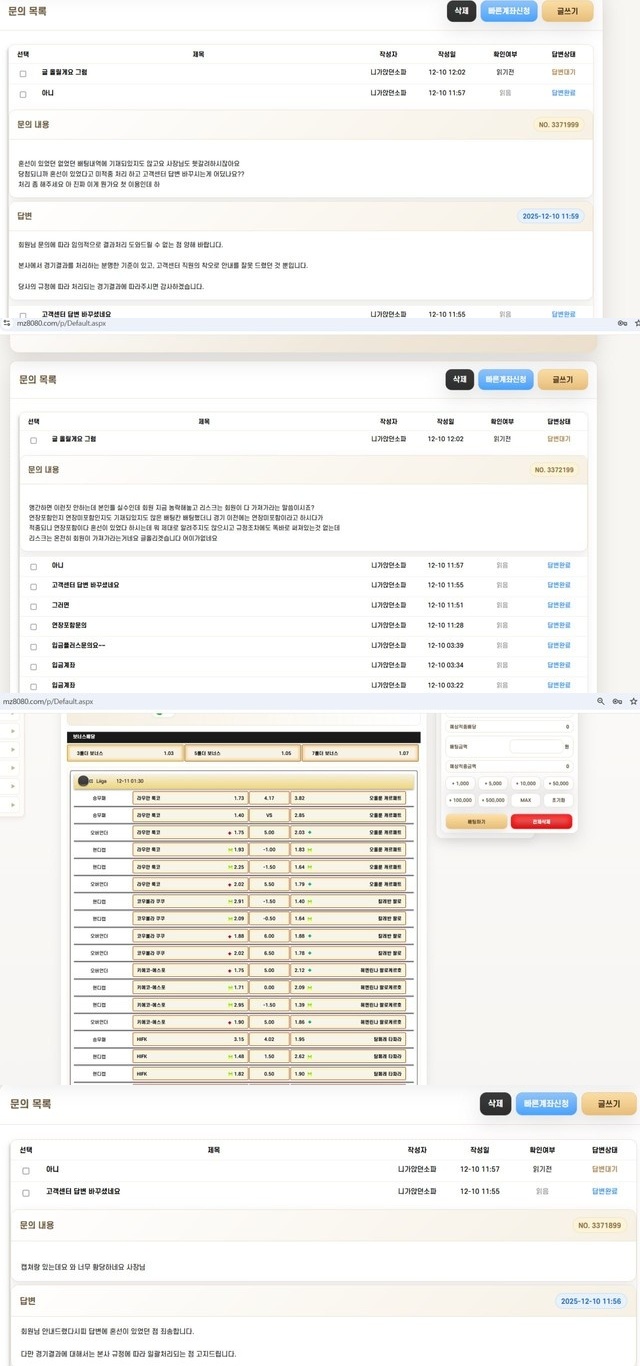This screenshot has height=1366, width=640.
Task: Check the '입금계좌' row dated 12-10 03:34
Action: click(33, 666)
